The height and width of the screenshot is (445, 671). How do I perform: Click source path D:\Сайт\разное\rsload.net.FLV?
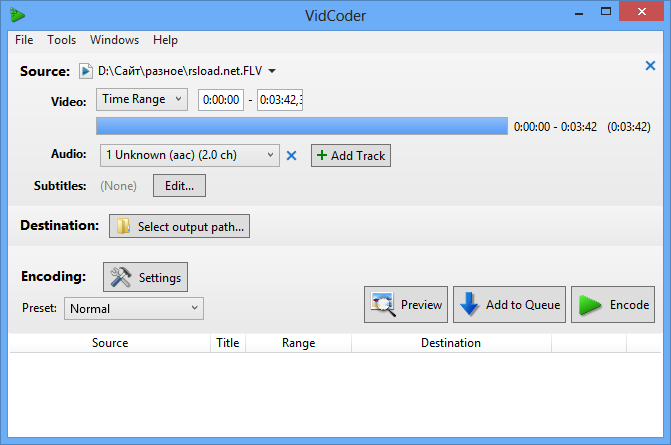tap(180, 71)
